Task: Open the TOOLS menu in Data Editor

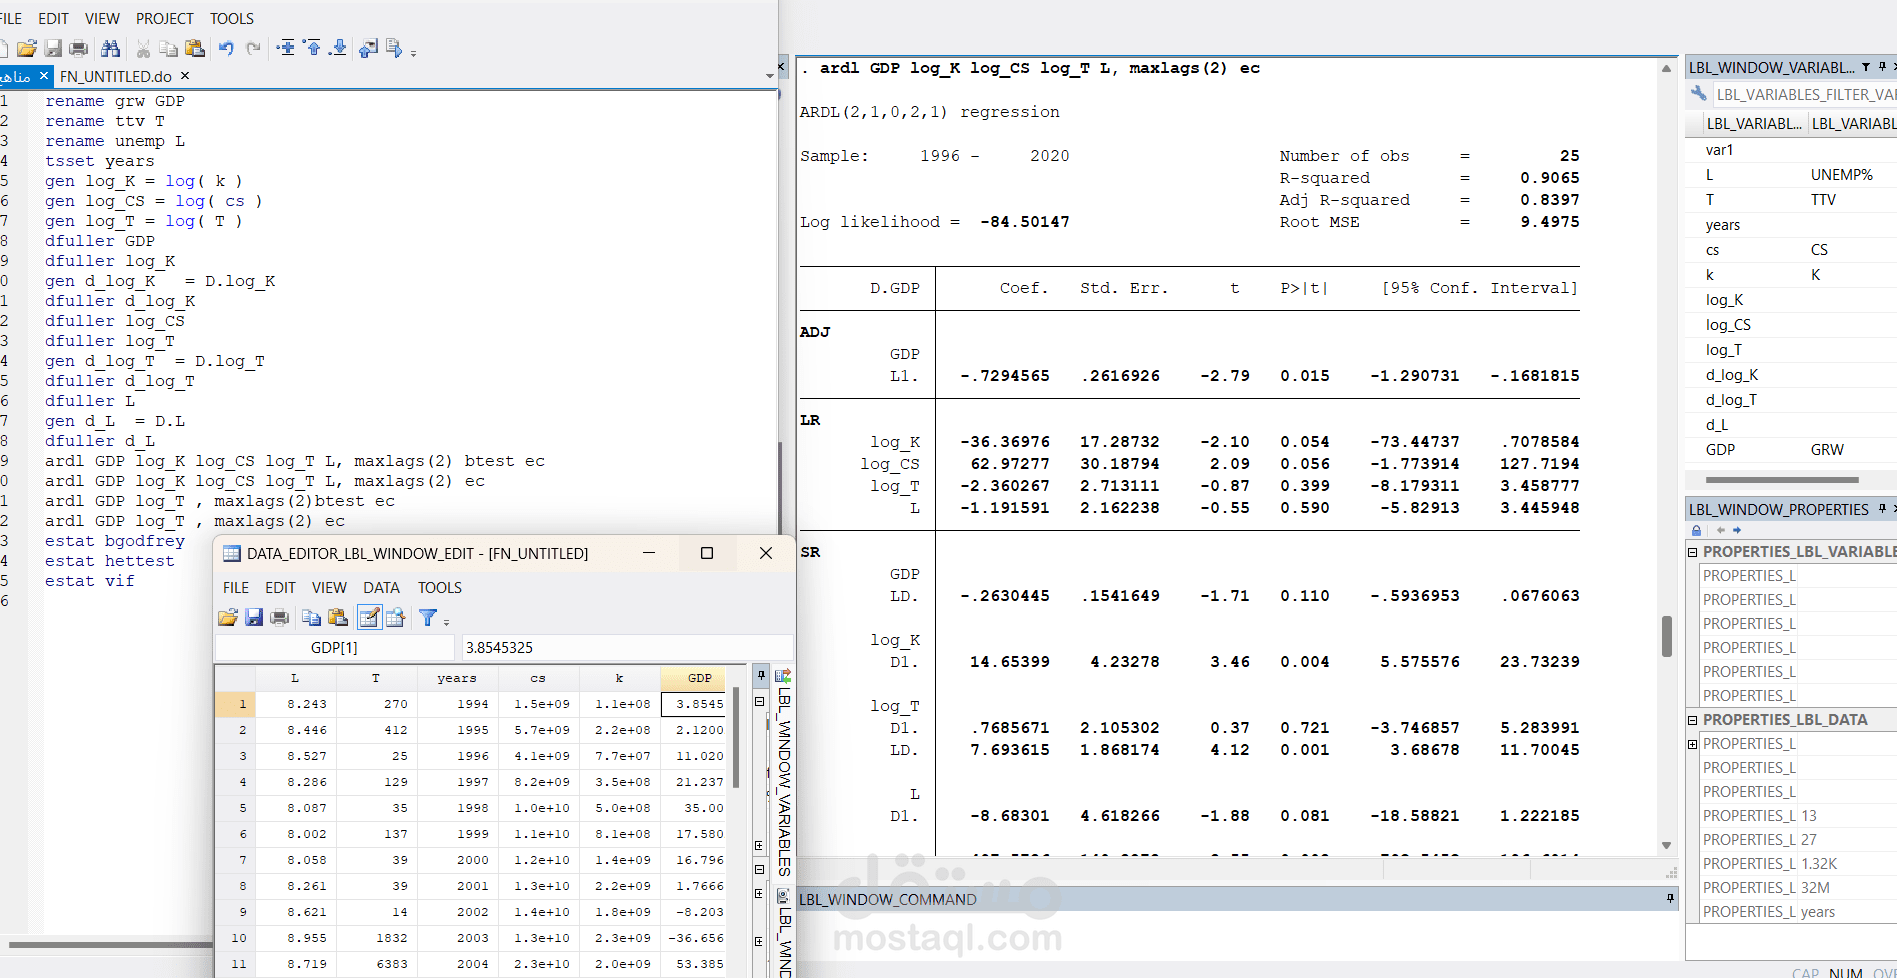Action: (x=440, y=588)
